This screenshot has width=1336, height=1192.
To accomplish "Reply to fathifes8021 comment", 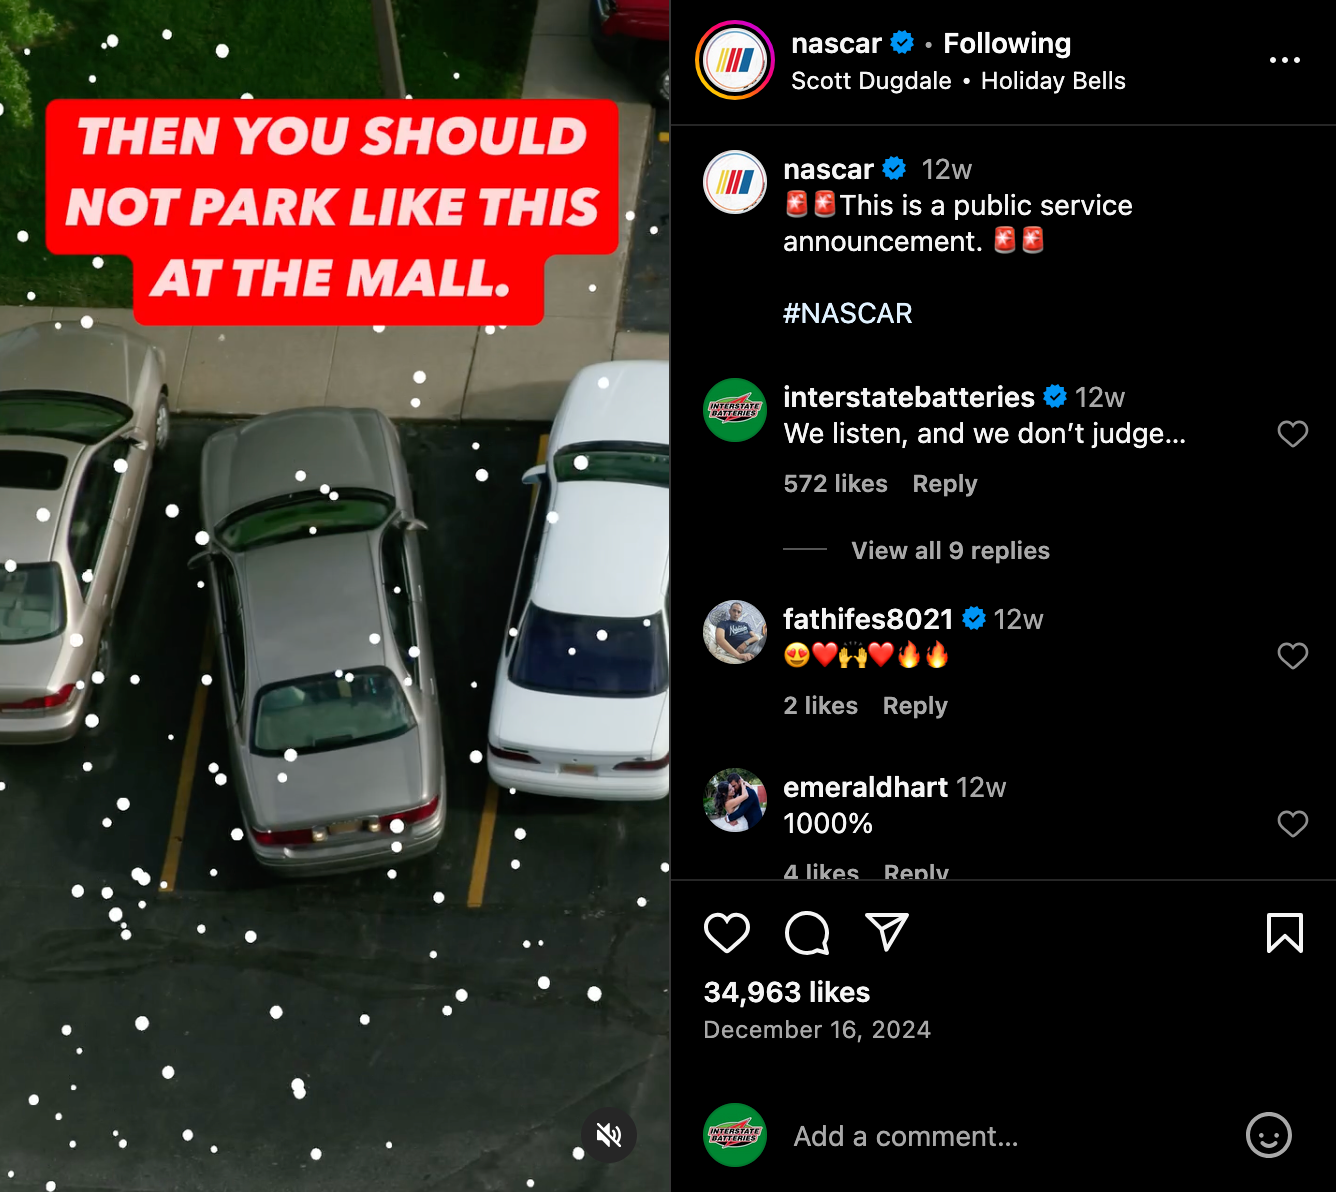I will click(915, 706).
